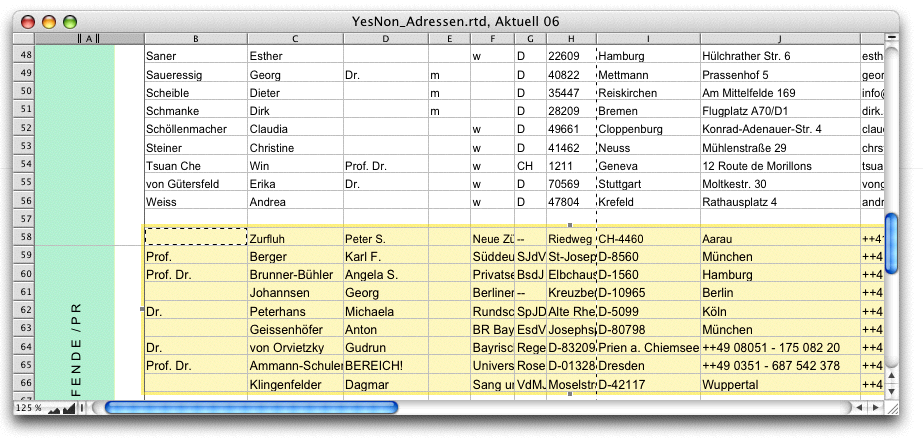Click the split pane handle above scrollbar

[x=893, y=38]
